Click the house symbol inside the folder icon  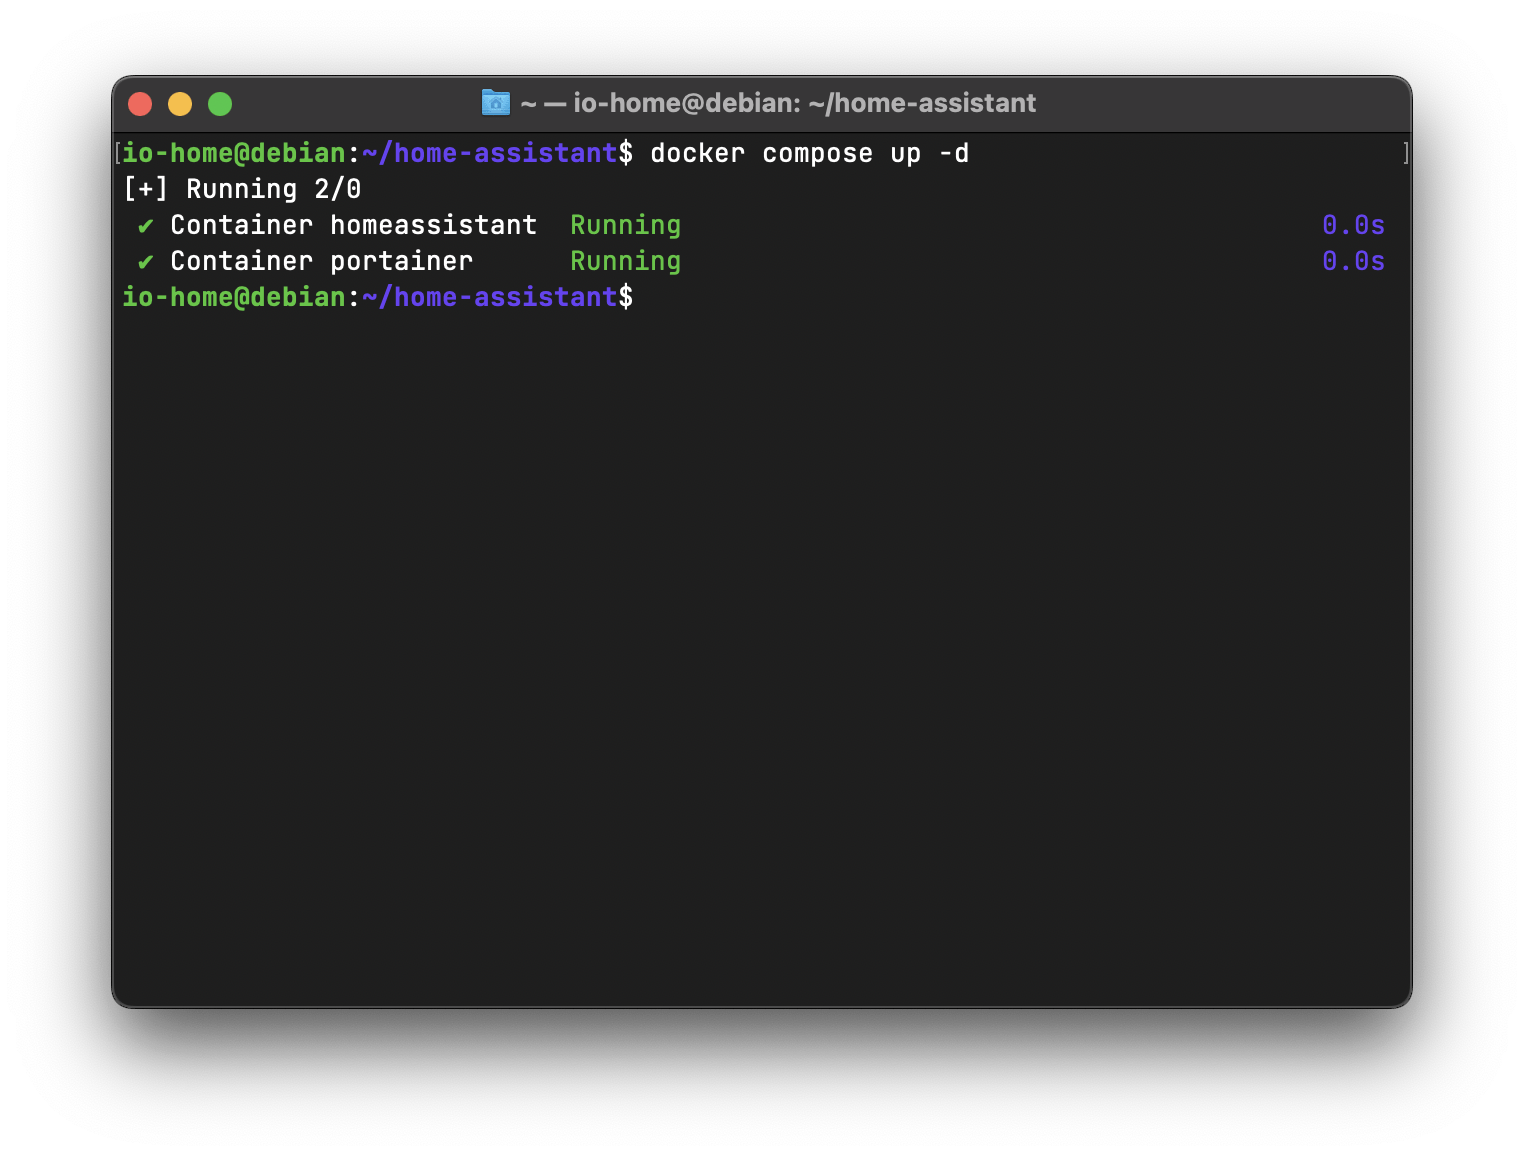(x=496, y=103)
